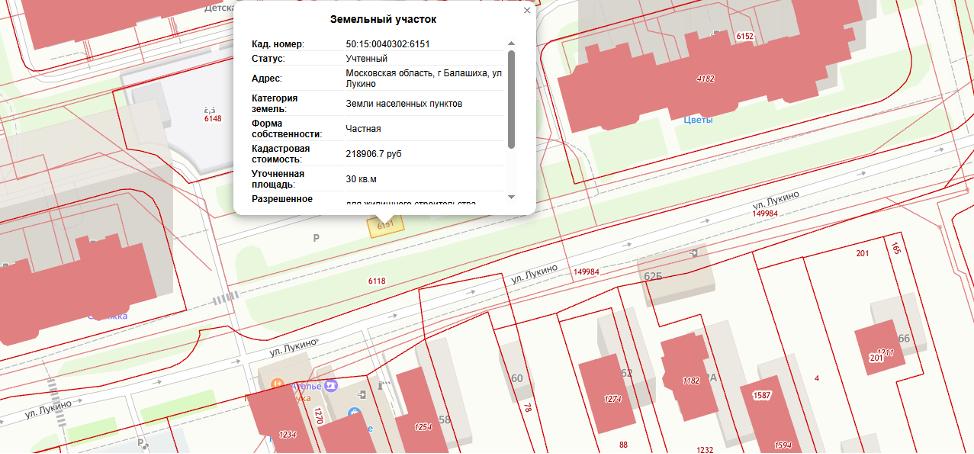The image size is (974, 454).
Task: Select road parcel 6118
Action: 376,282
